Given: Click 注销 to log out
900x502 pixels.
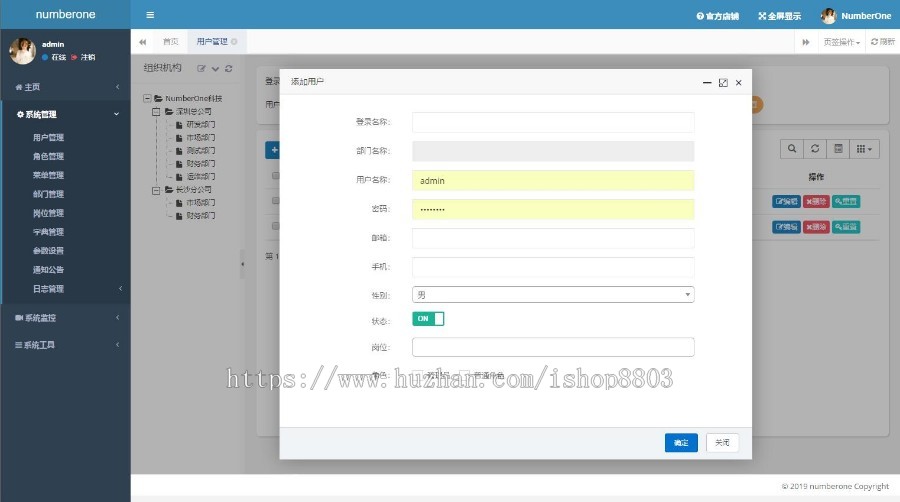Looking at the screenshot, I should pyautogui.click(x=84, y=57).
